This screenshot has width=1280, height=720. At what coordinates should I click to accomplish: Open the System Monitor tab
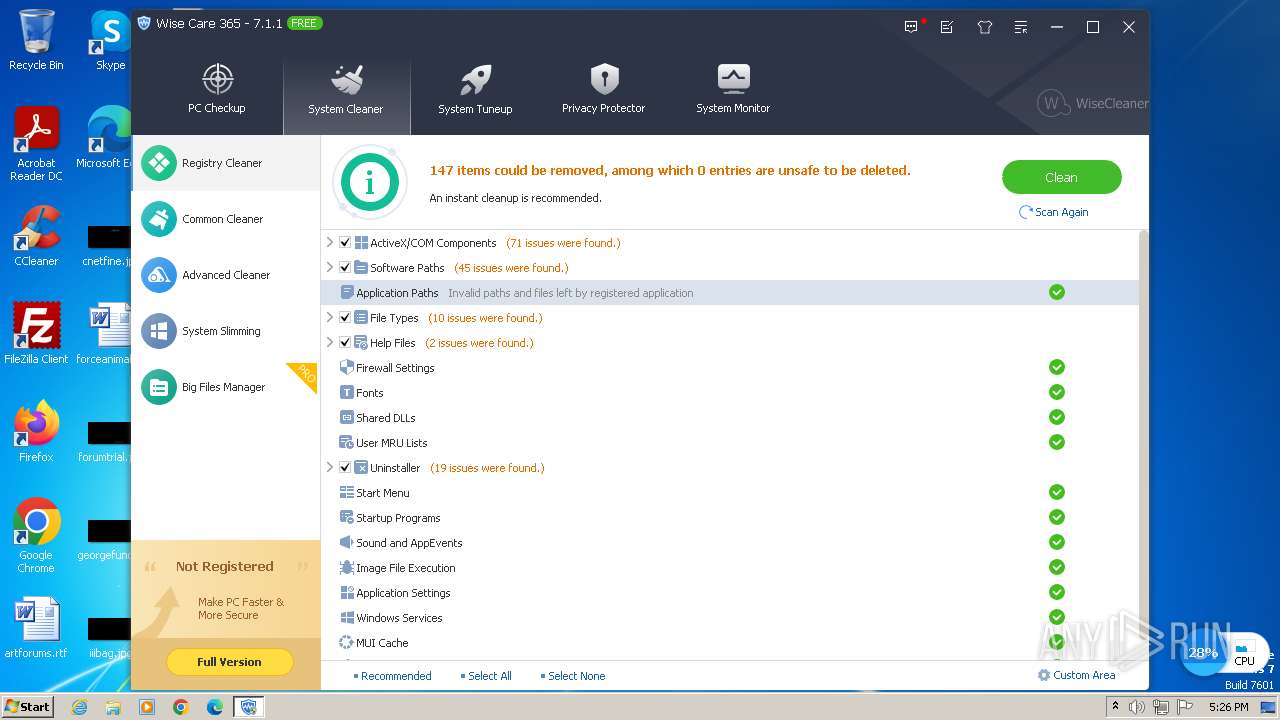click(x=733, y=90)
